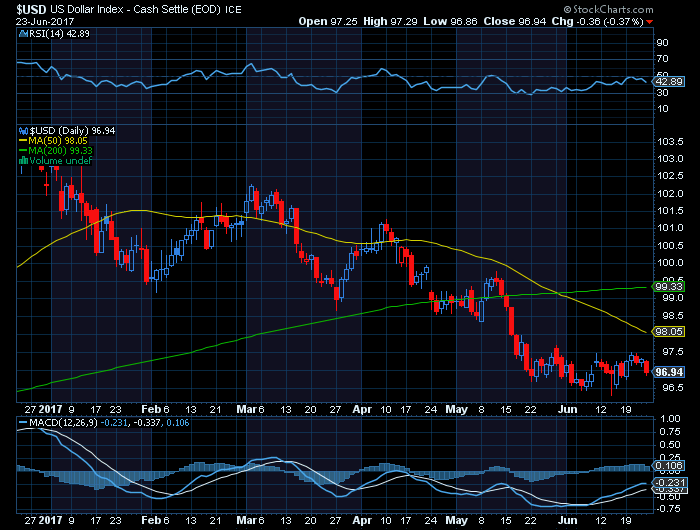Click the MACD(12,26,9) legend label
The image size is (700, 530).
(63, 422)
